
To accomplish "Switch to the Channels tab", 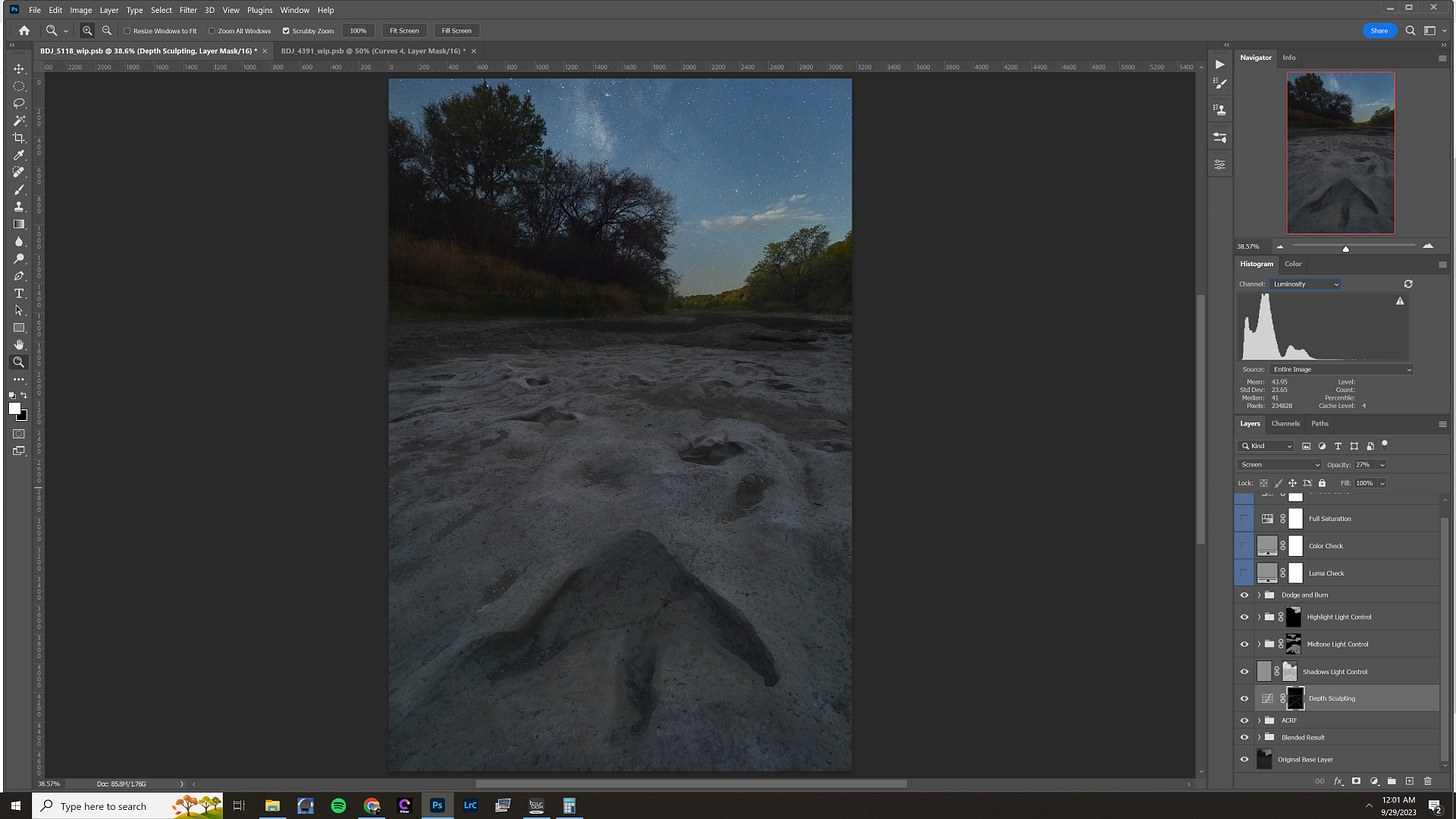I will click(x=1285, y=424).
